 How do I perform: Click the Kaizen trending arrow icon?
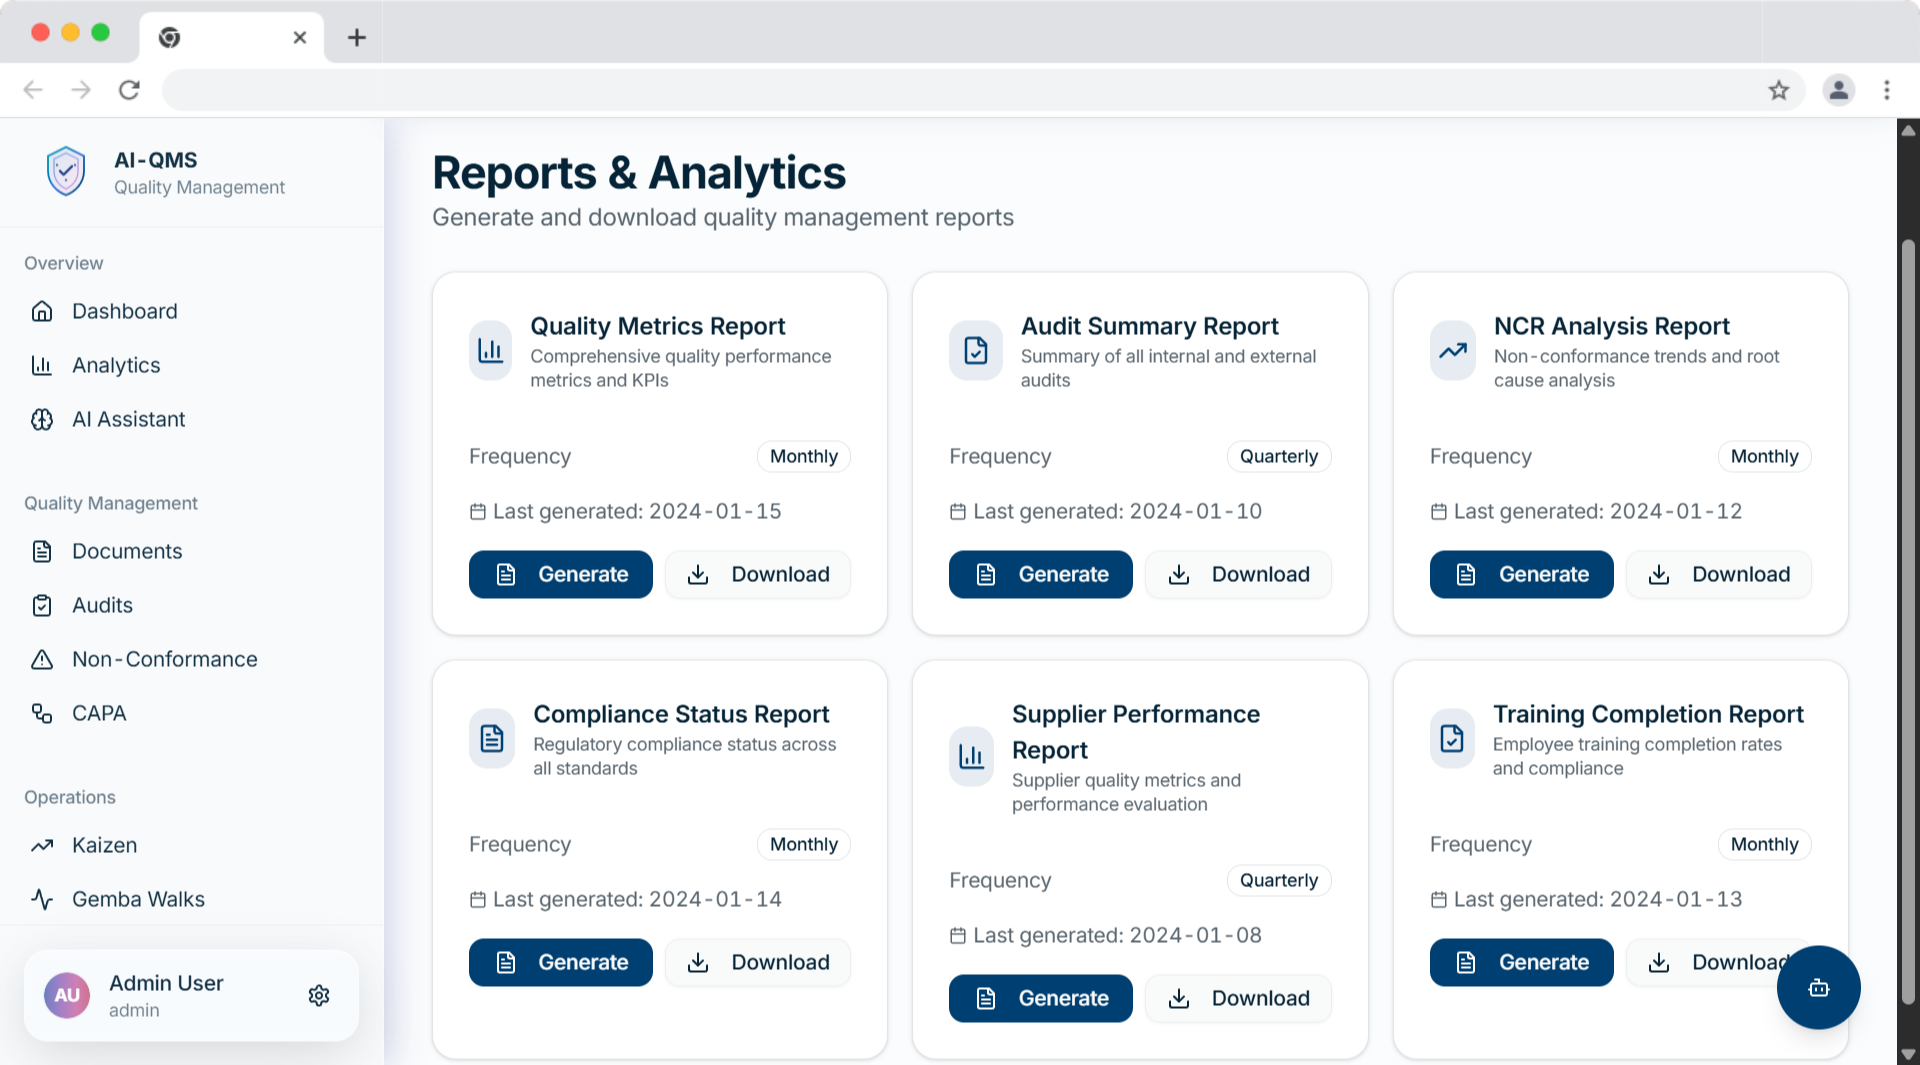pyautogui.click(x=42, y=845)
